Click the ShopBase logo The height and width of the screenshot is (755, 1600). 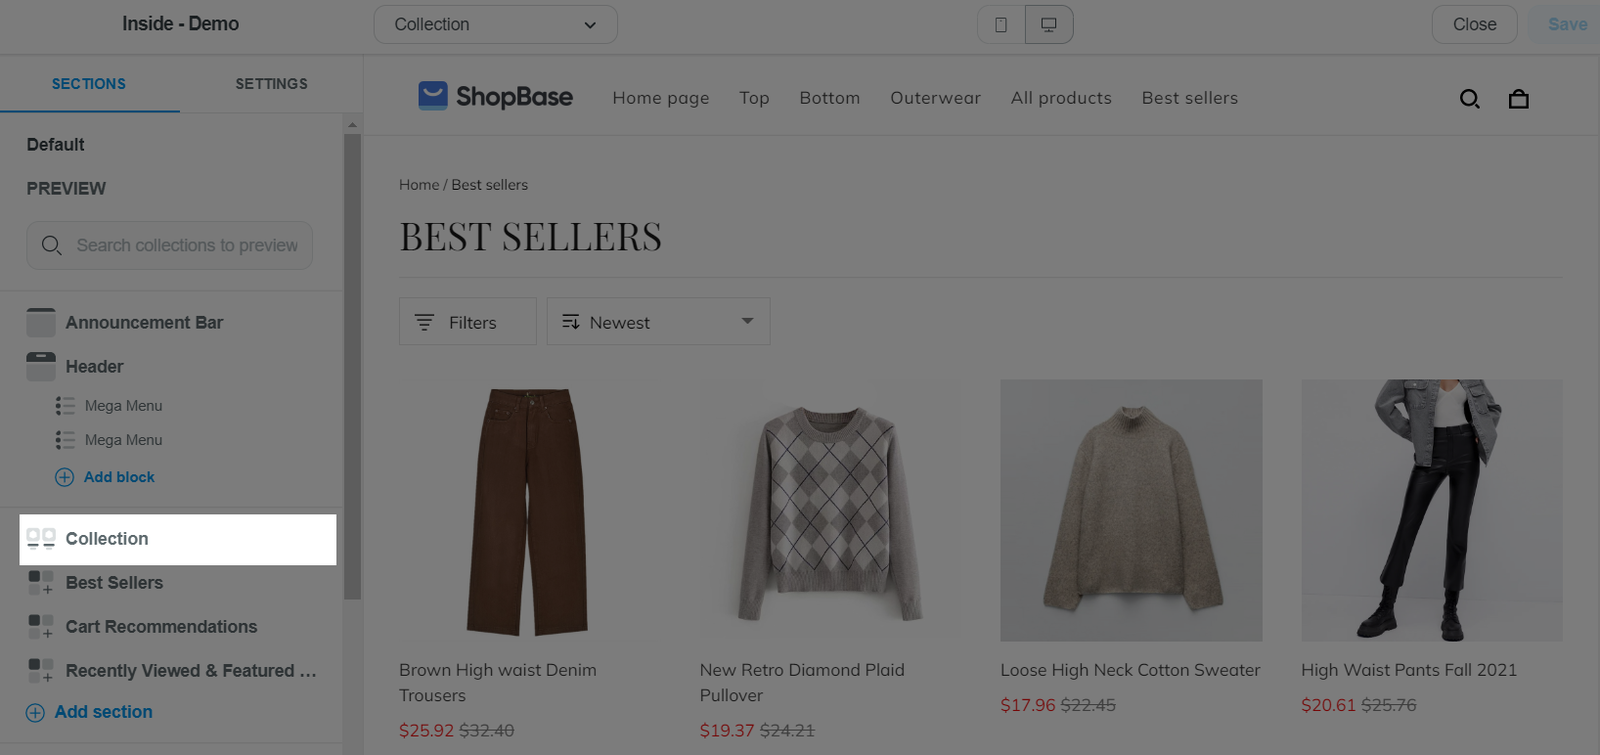click(x=496, y=96)
